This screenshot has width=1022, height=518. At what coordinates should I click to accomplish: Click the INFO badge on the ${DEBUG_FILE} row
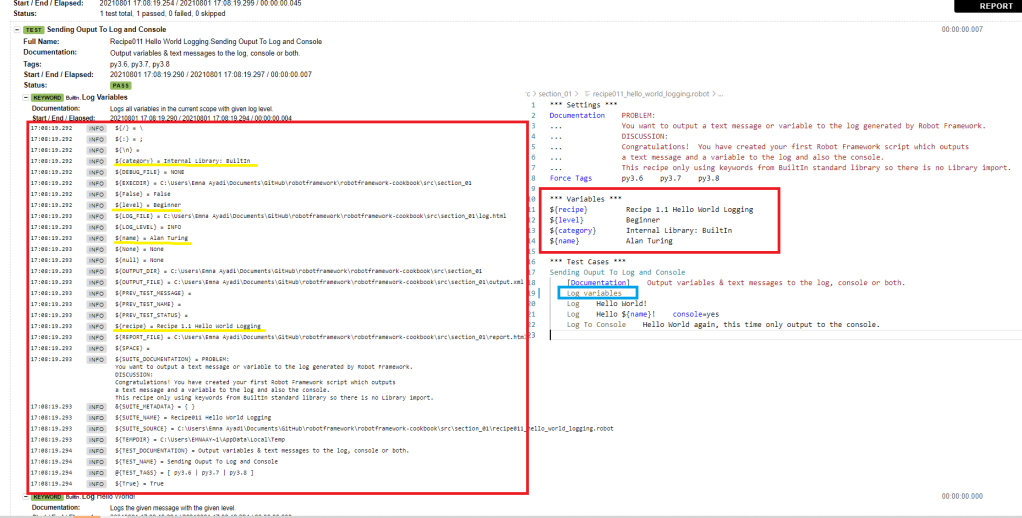coord(96,173)
